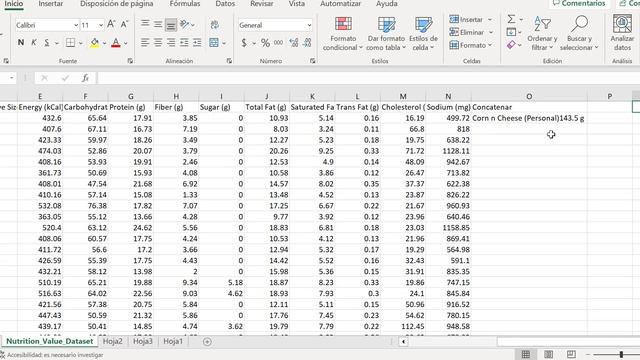Open the Comentarios pane
The width and height of the screenshot is (640, 360).
coord(579,3)
